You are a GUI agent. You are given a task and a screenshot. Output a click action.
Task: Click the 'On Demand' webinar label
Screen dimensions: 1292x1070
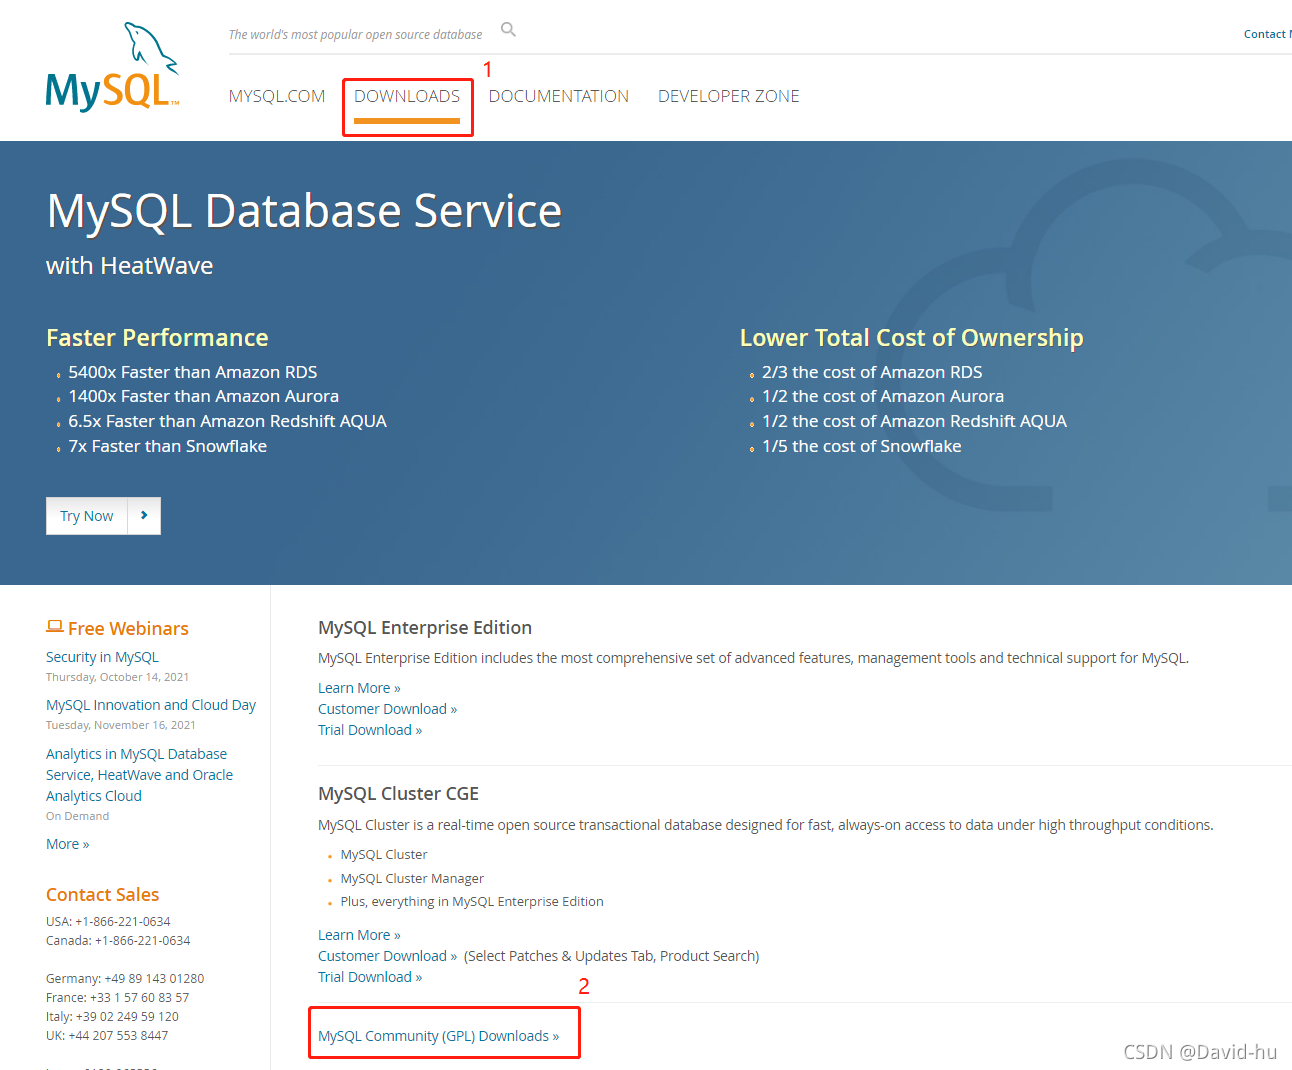click(77, 816)
